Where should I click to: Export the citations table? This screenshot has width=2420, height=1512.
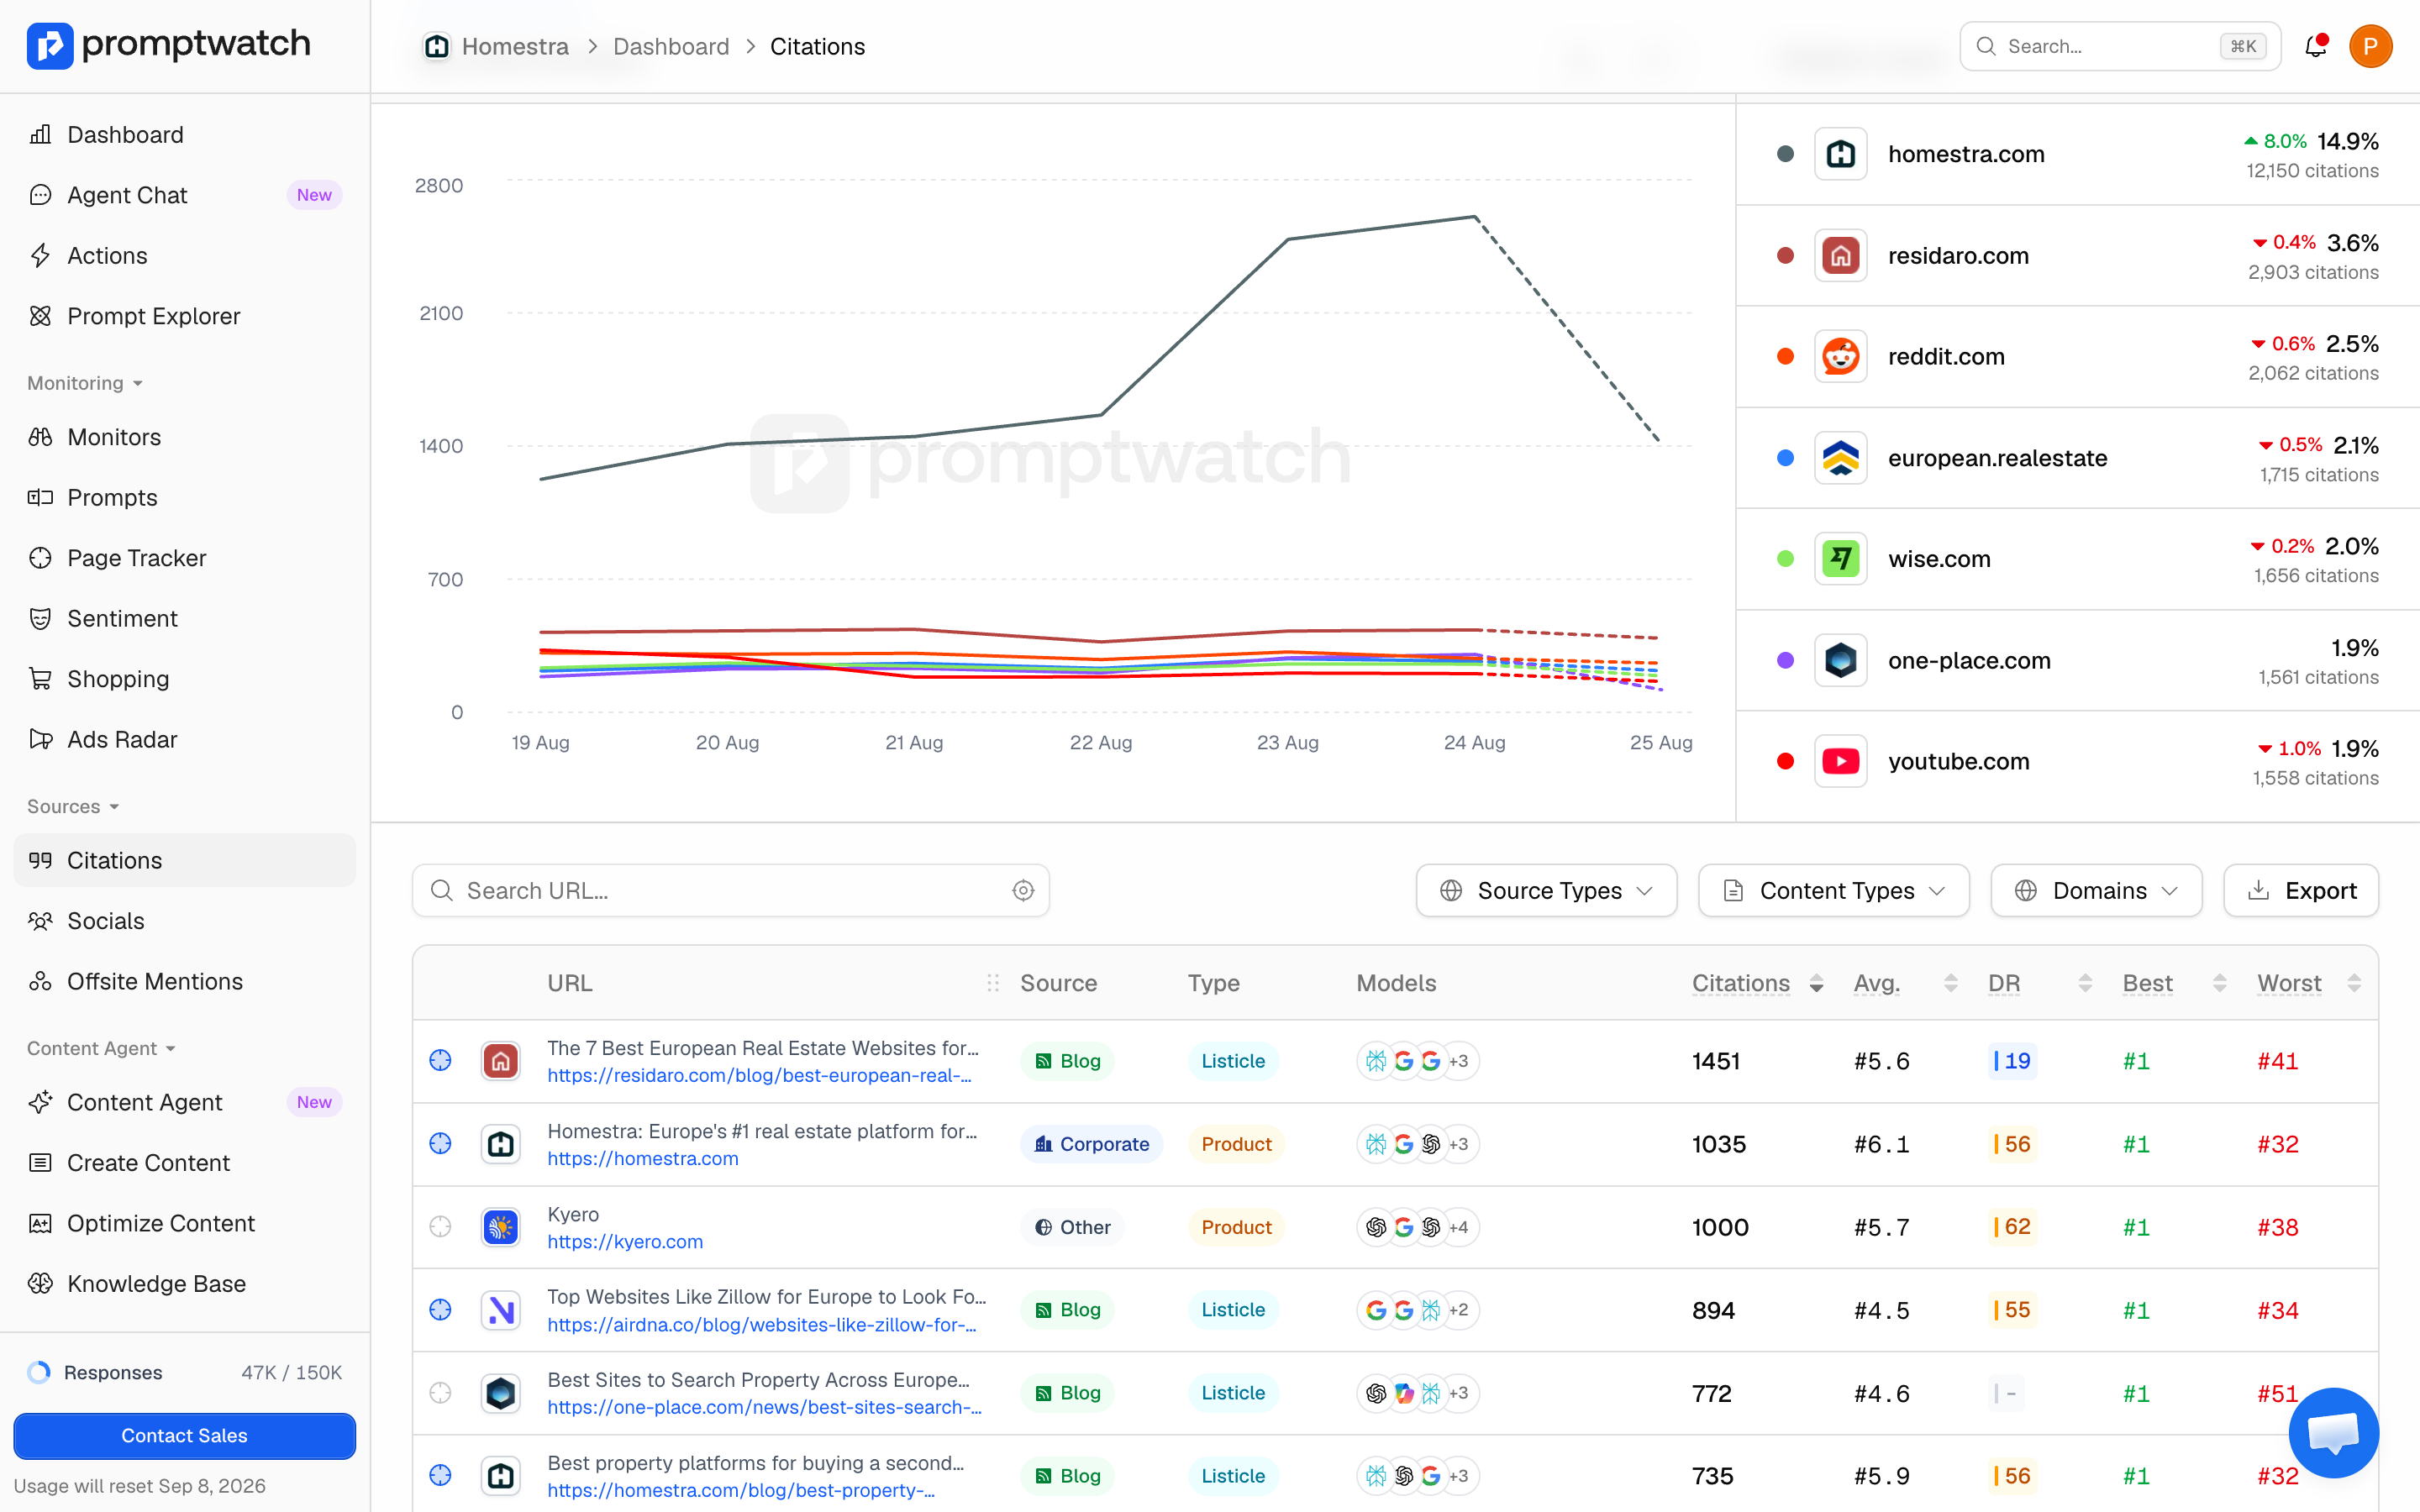pos(2300,890)
